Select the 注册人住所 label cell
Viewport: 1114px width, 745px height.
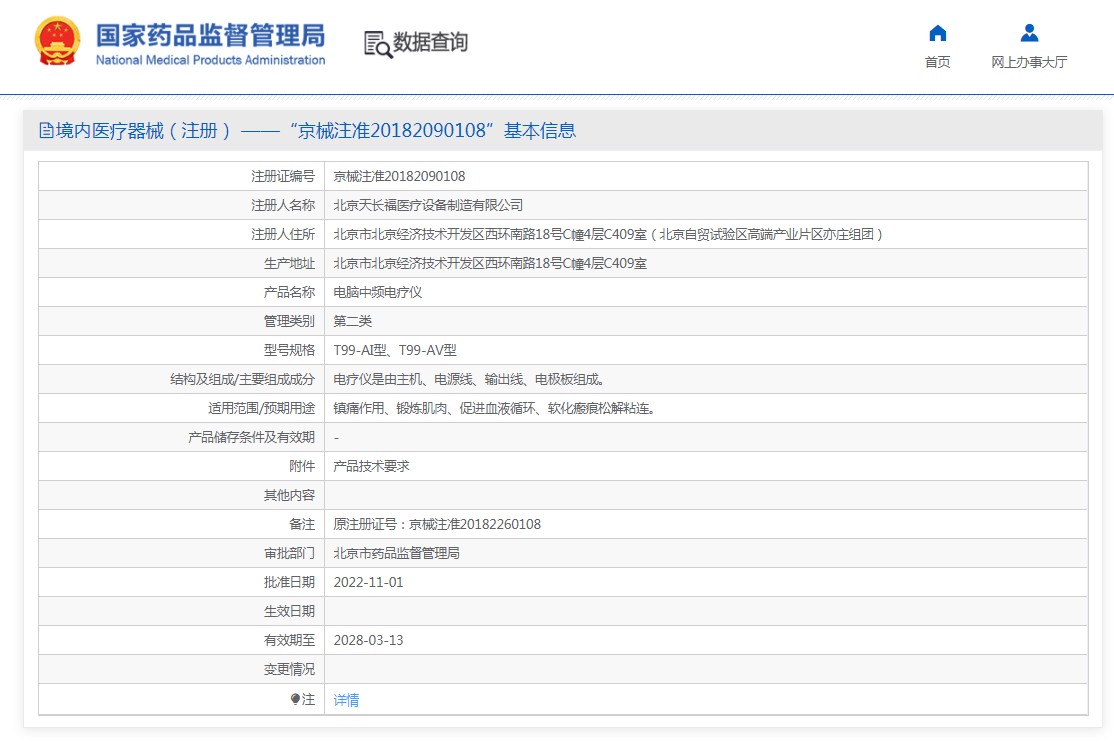click(x=181, y=234)
